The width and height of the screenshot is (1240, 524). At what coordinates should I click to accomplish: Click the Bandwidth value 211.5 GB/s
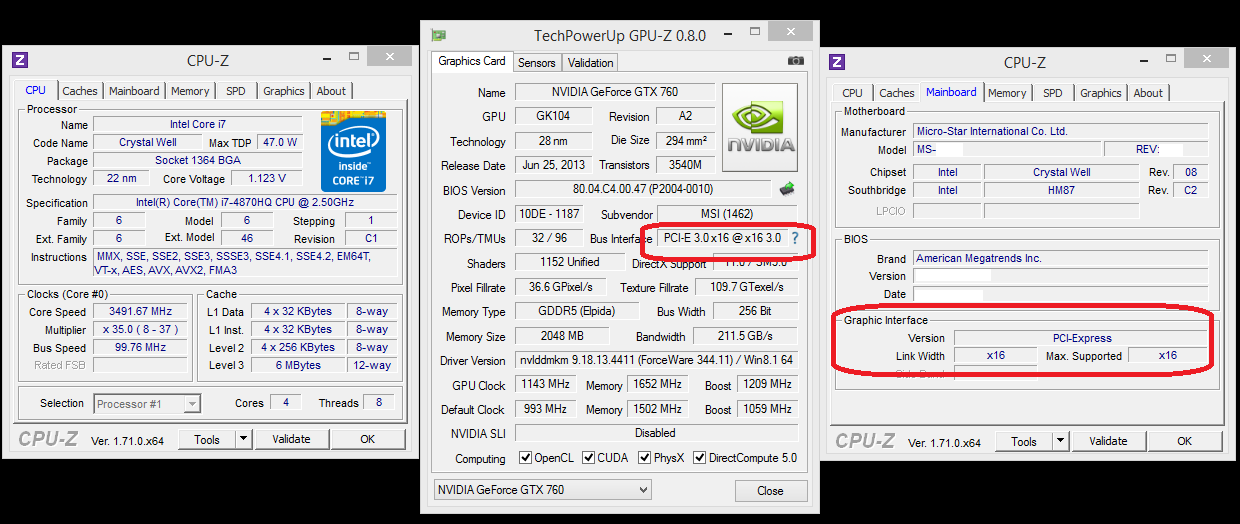coord(745,336)
